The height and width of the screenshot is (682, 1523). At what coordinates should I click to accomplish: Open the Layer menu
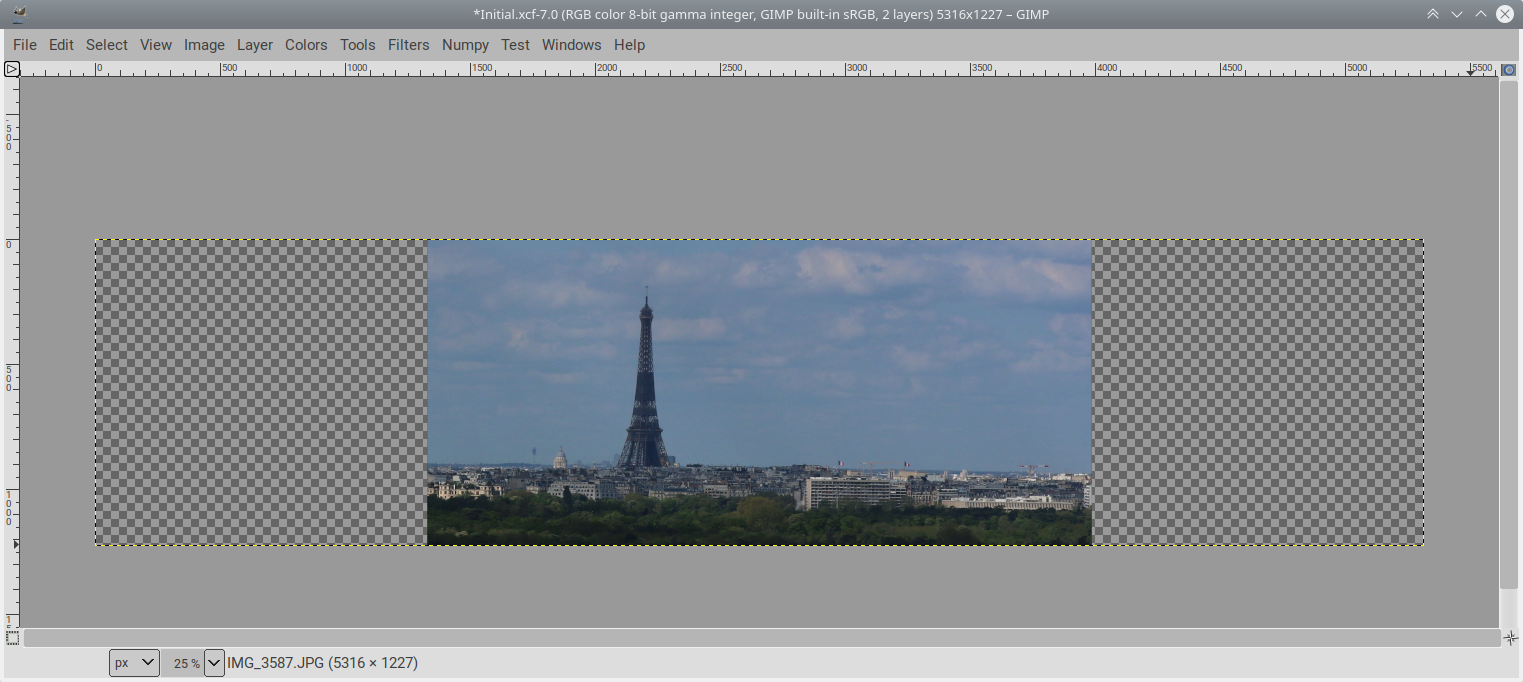255,45
